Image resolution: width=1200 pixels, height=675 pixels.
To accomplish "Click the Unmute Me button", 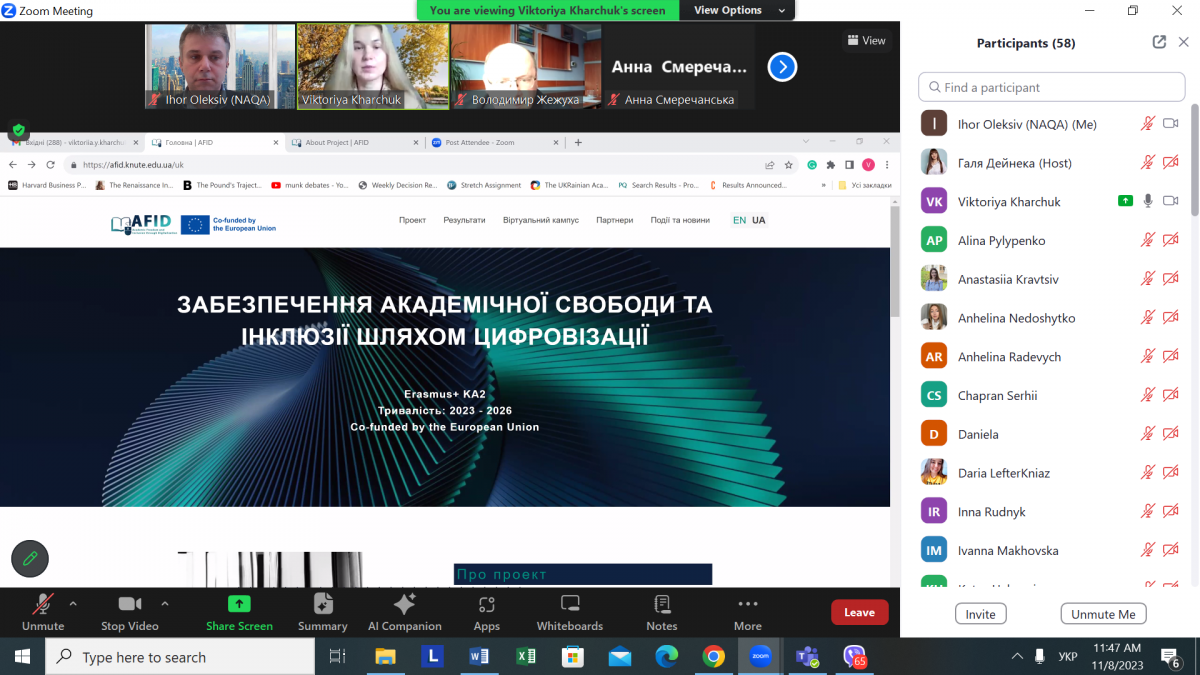I will pos(1103,613).
